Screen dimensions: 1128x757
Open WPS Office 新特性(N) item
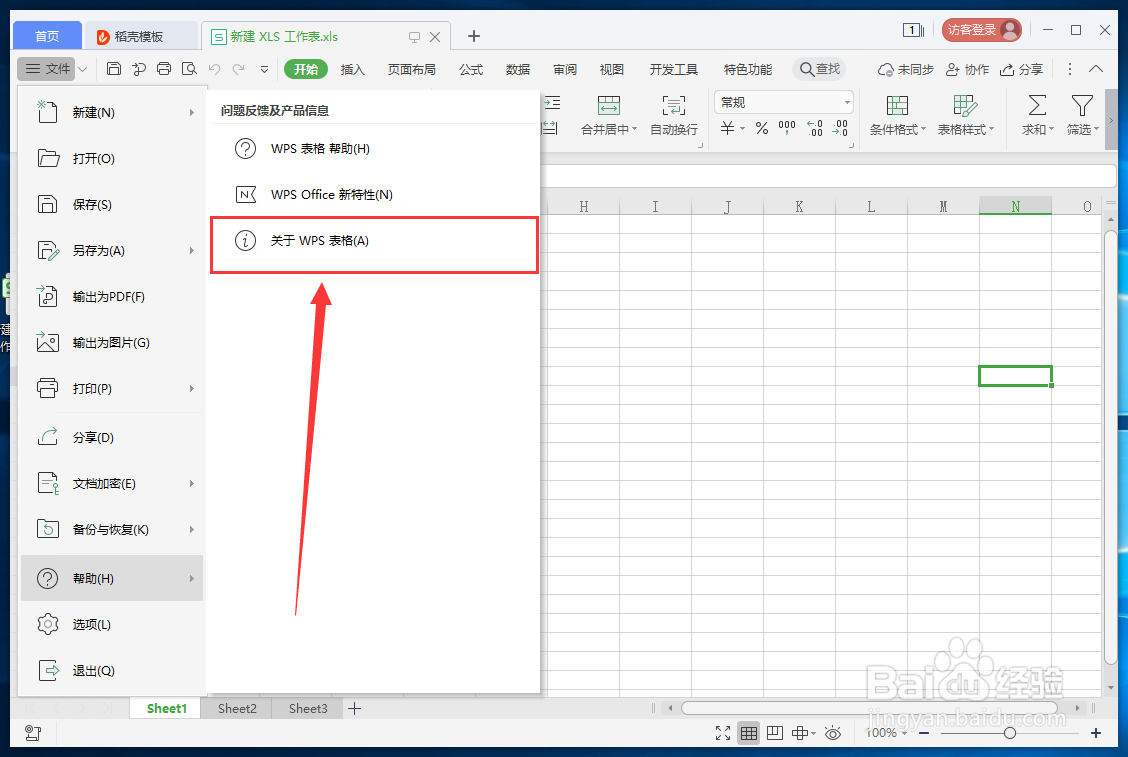click(x=374, y=194)
